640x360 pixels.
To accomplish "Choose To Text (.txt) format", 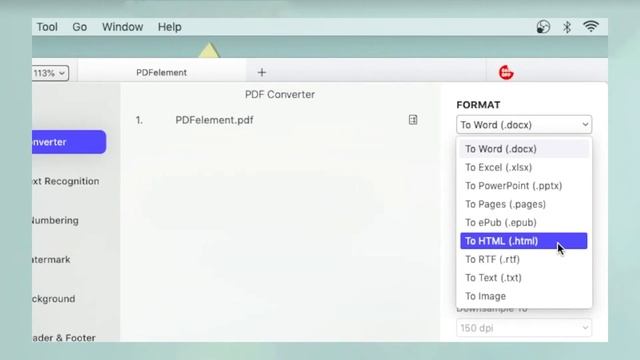I will [524, 278].
